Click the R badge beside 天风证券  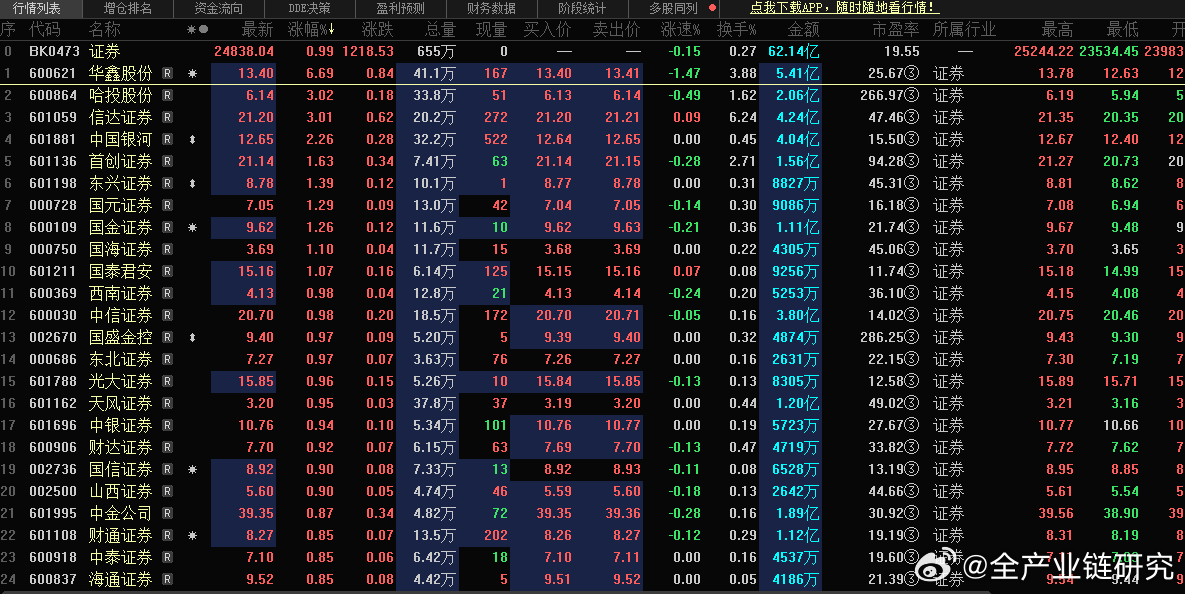tap(167, 403)
